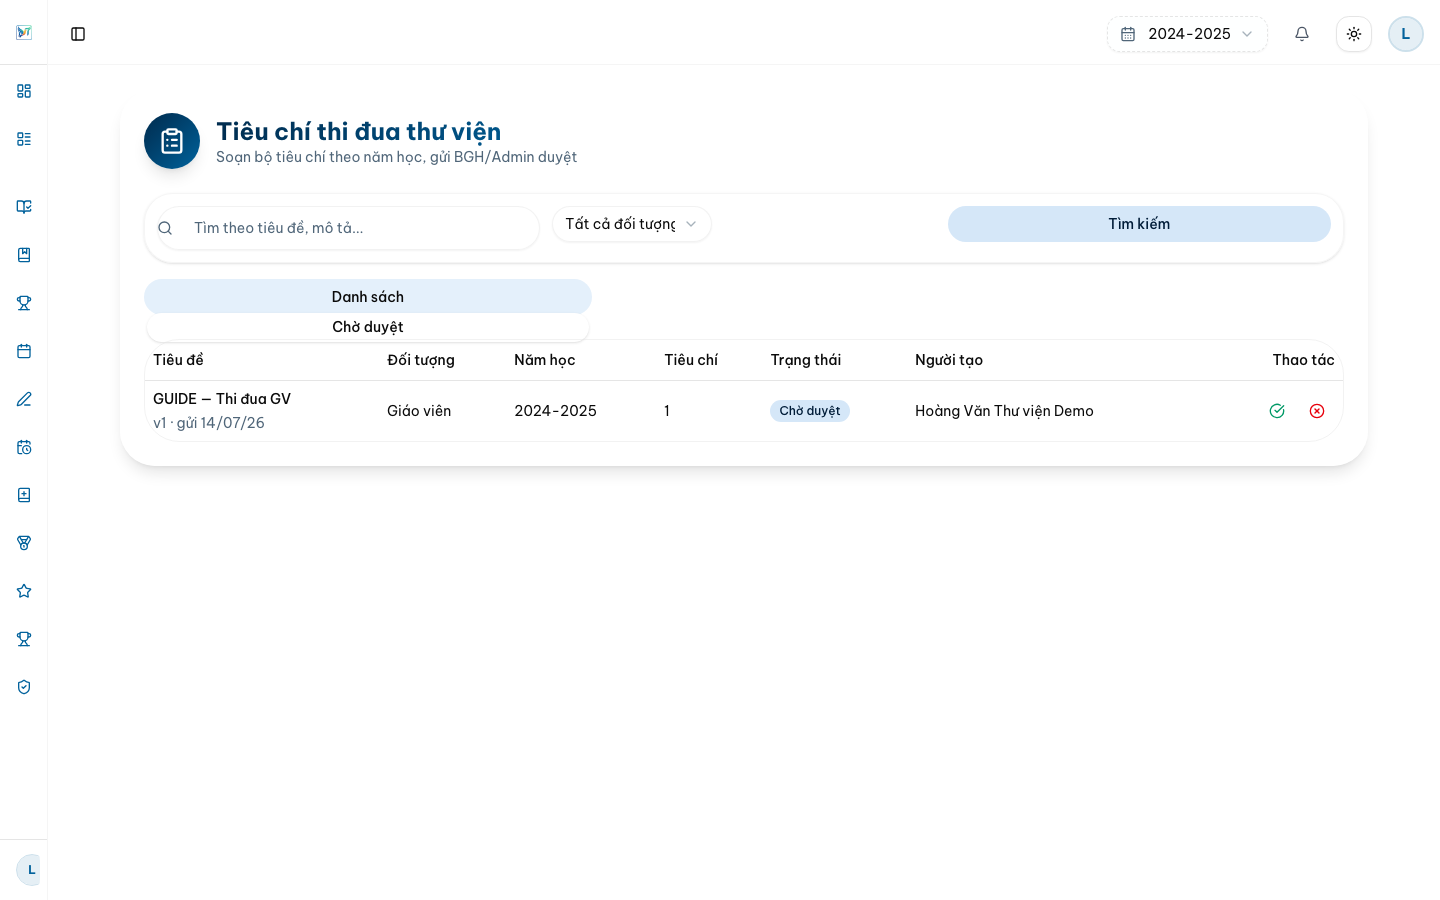
Task: Click the Giáo viên cell
Action: tap(419, 411)
